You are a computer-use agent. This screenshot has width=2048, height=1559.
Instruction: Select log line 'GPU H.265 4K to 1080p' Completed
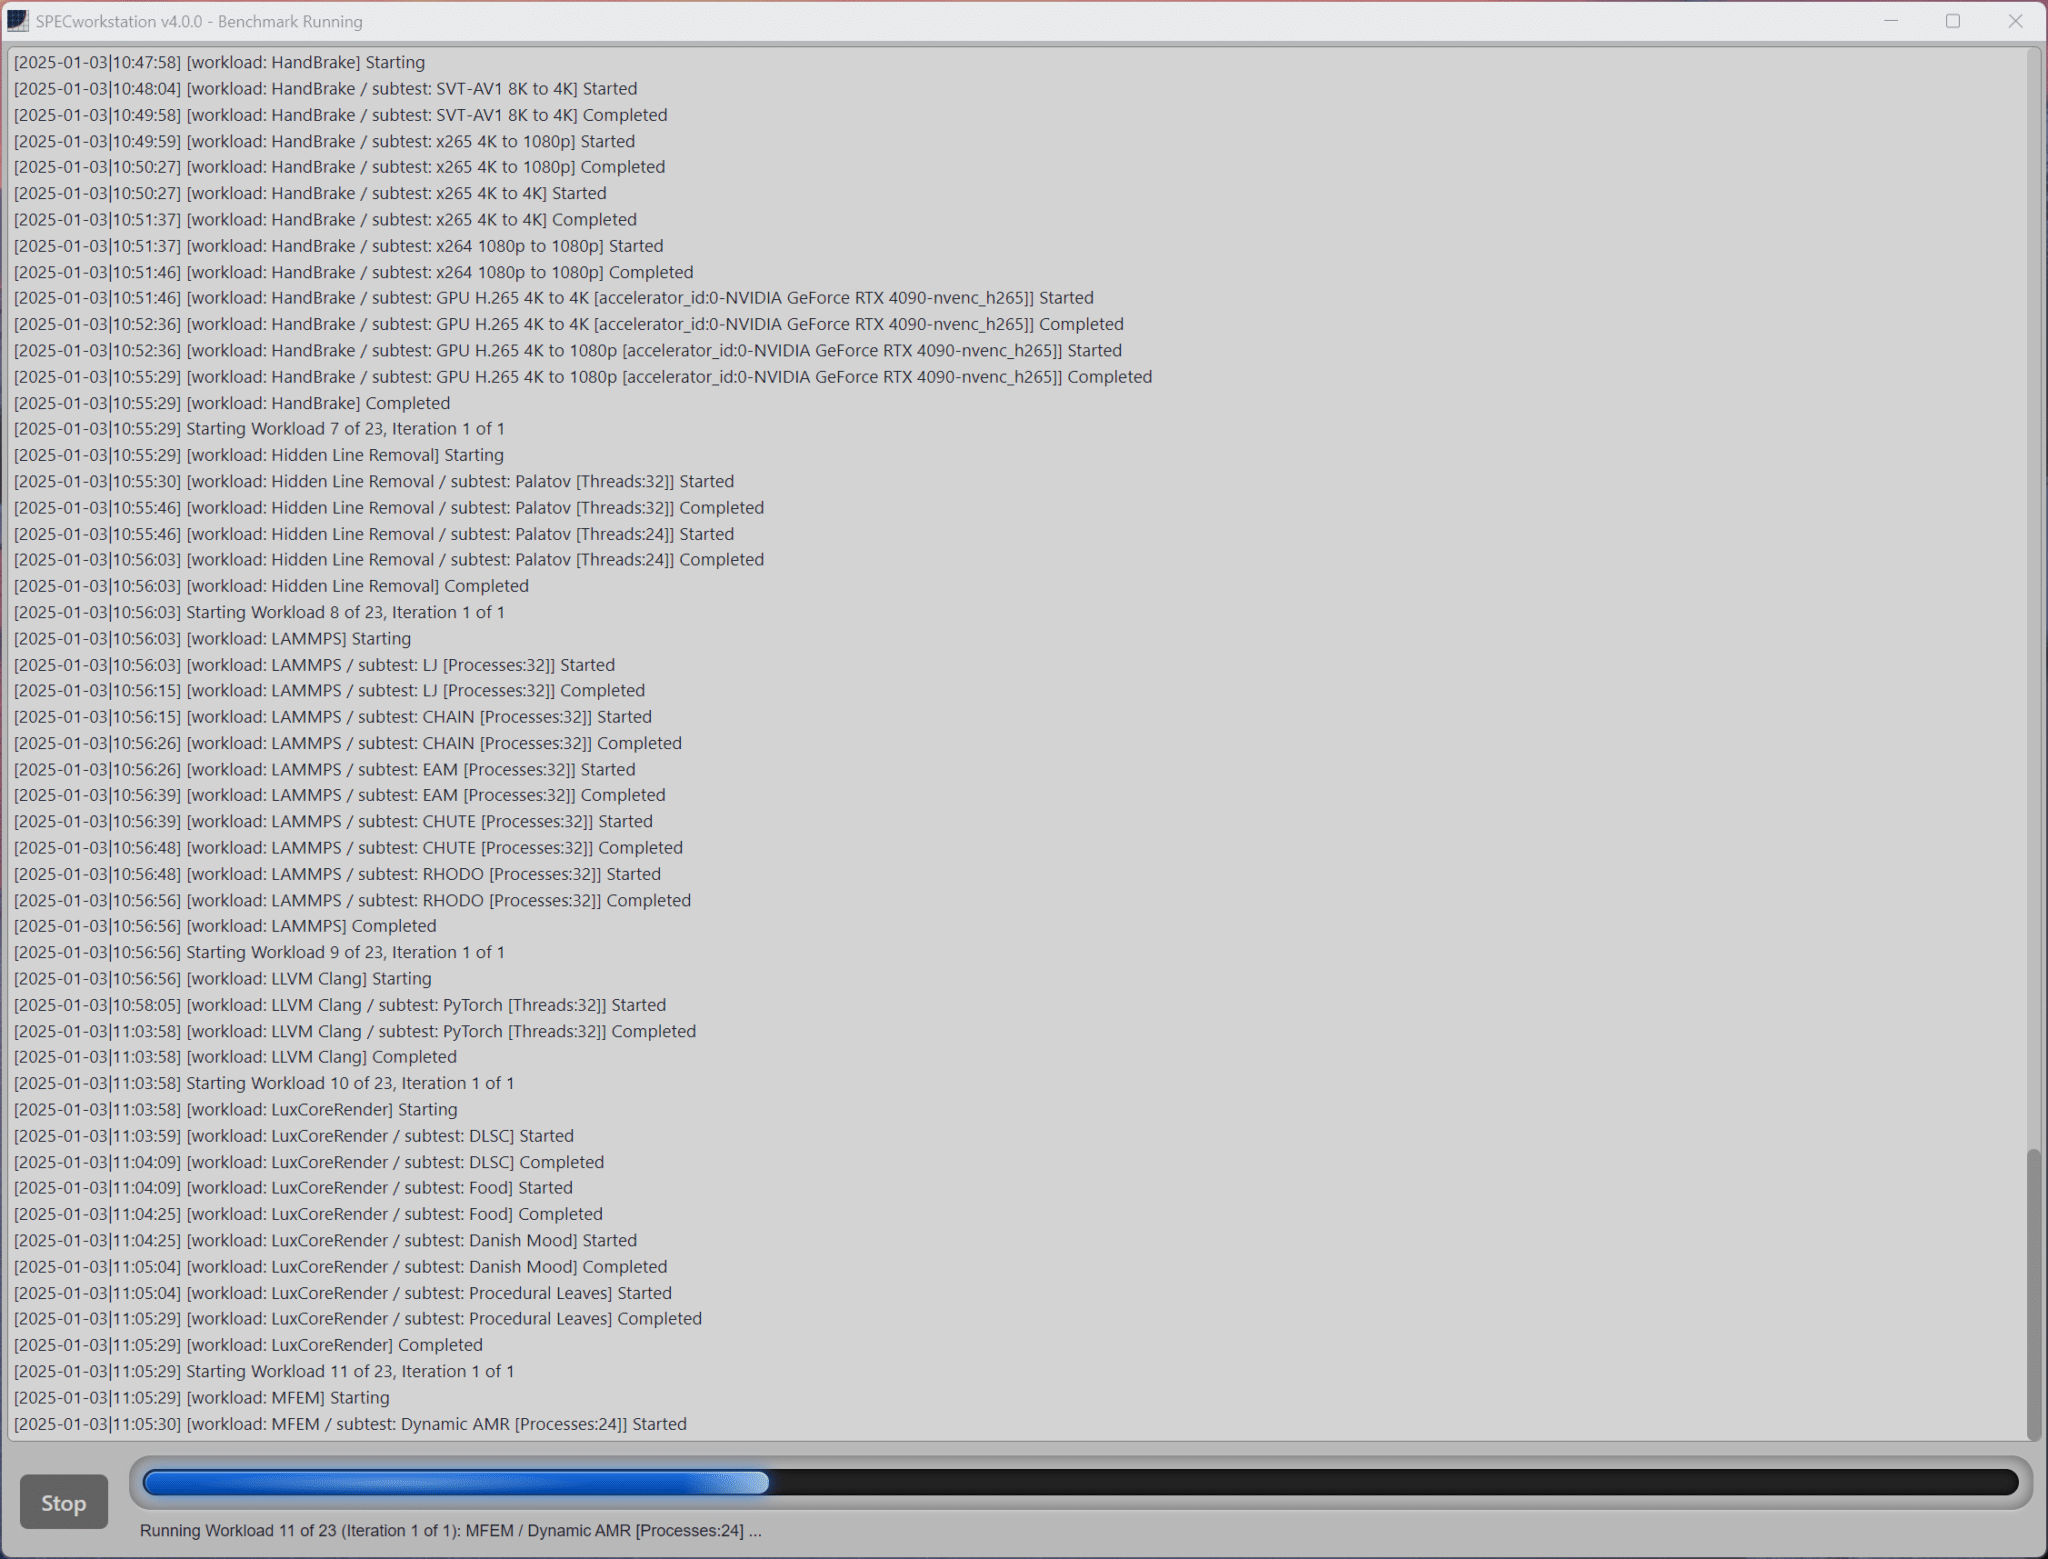583,377
